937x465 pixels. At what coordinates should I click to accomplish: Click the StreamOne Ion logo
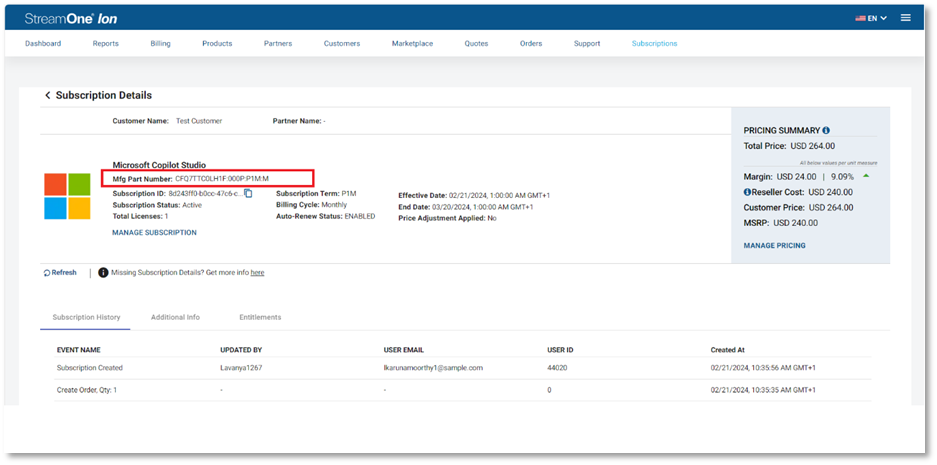point(71,19)
